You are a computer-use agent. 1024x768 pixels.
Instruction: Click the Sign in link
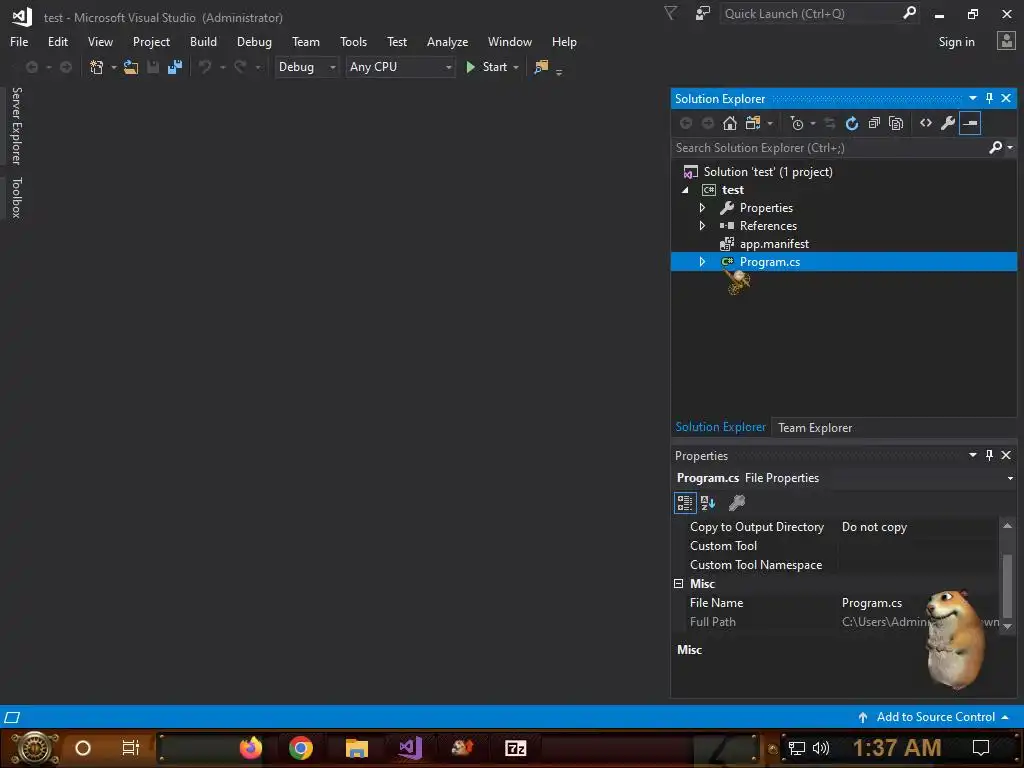pos(956,42)
